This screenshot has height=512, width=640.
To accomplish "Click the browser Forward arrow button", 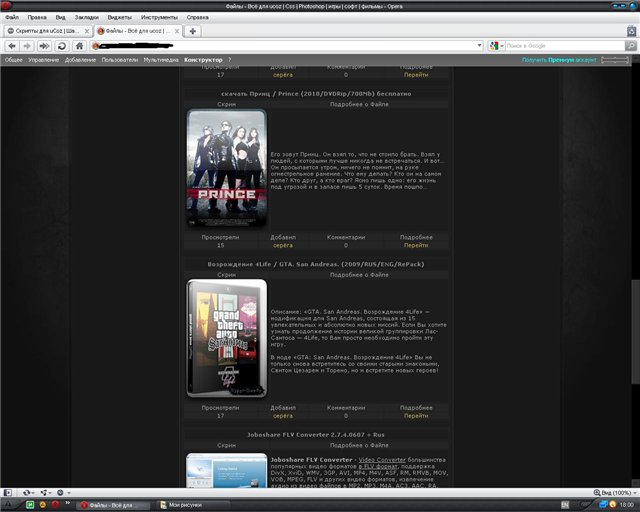I will tap(29, 46).
